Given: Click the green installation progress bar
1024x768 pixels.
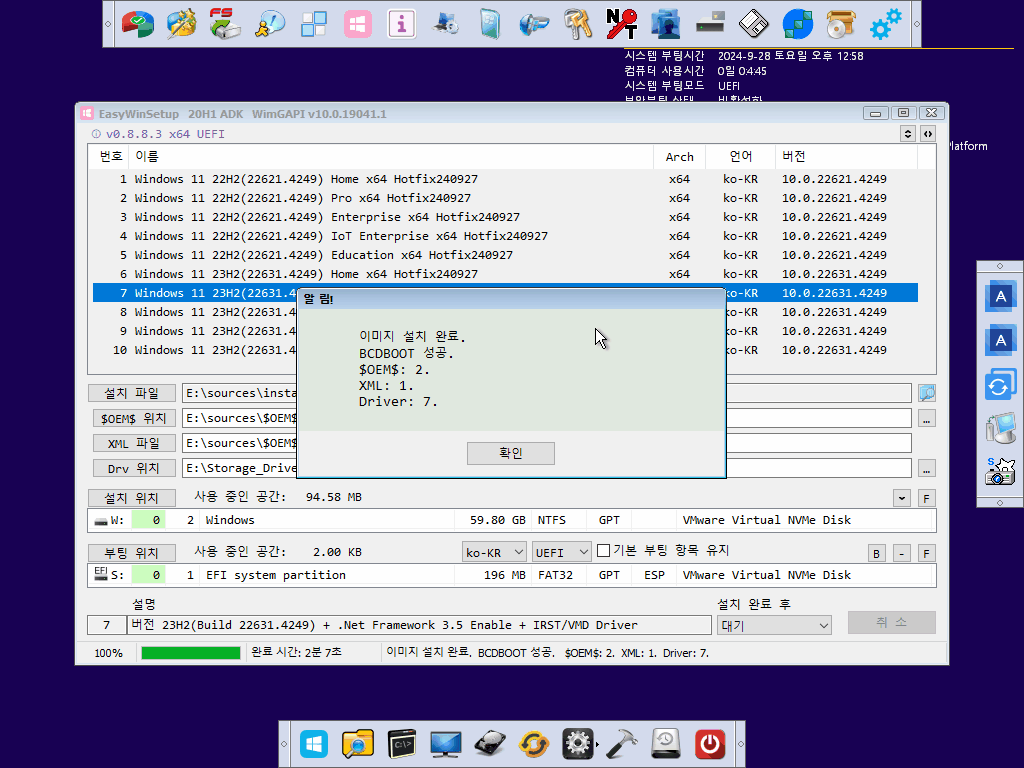Looking at the screenshot, I should pyautogui.click(x=191, y=653).
